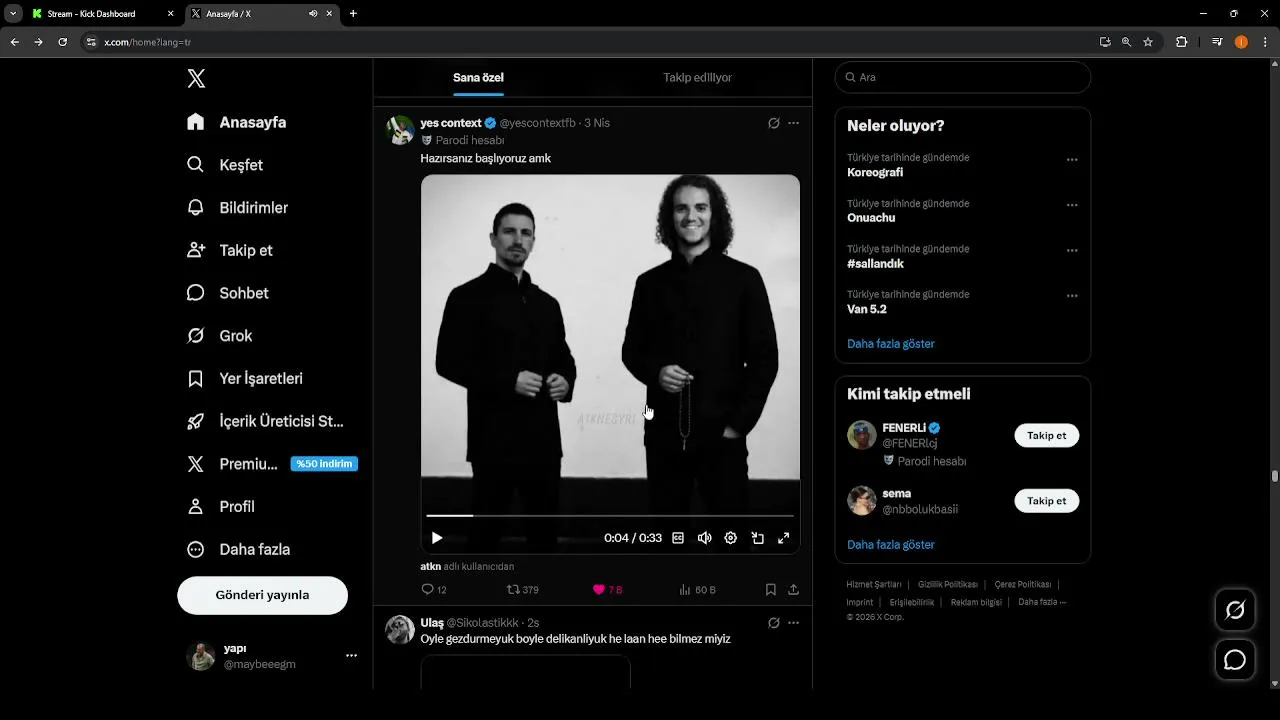
Task: Click the Gönderi yayınla button
Action: pos(262,595)
